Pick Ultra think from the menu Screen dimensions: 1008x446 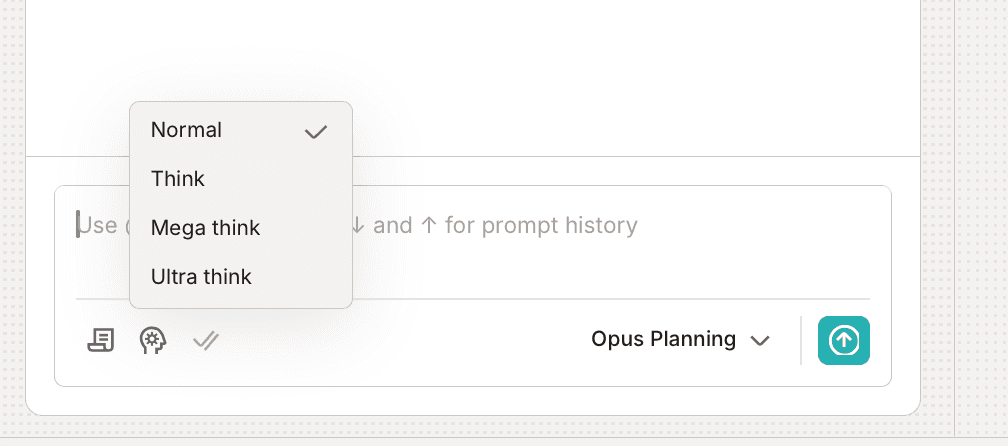click(201, 277)
